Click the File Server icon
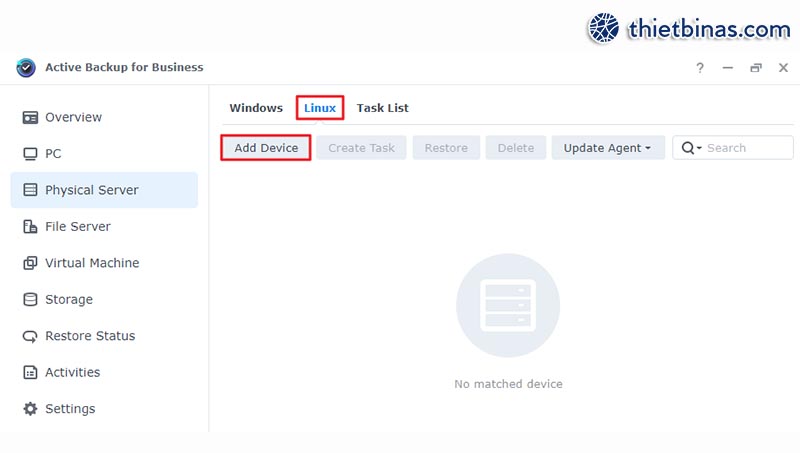Viewport: 800px width, 453px height. [x=30, y=226]
